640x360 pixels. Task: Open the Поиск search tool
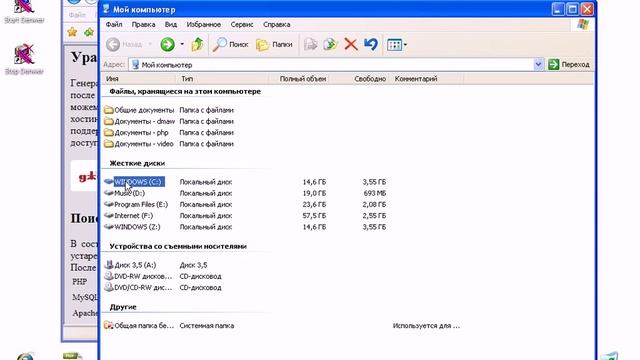(x=231, y=44)
